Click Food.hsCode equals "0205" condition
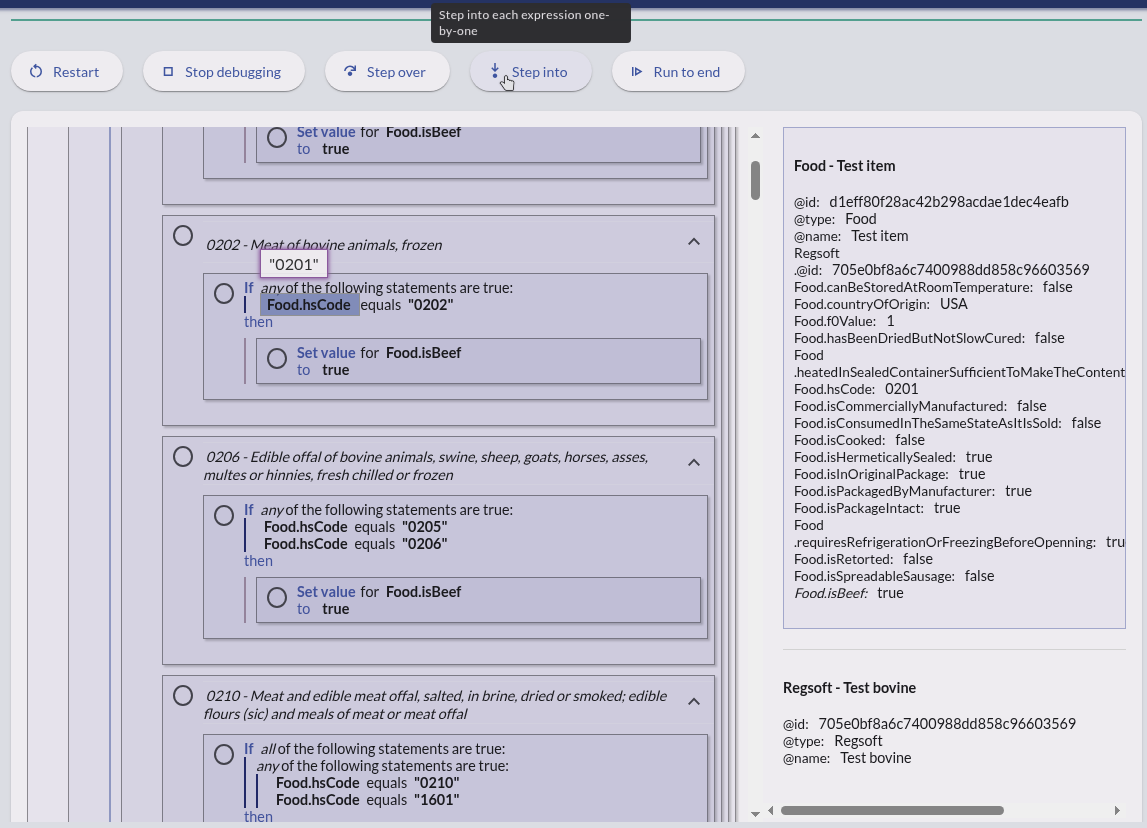The width and height of the screenshot is (1147, 828). click(x=355, y=527)
